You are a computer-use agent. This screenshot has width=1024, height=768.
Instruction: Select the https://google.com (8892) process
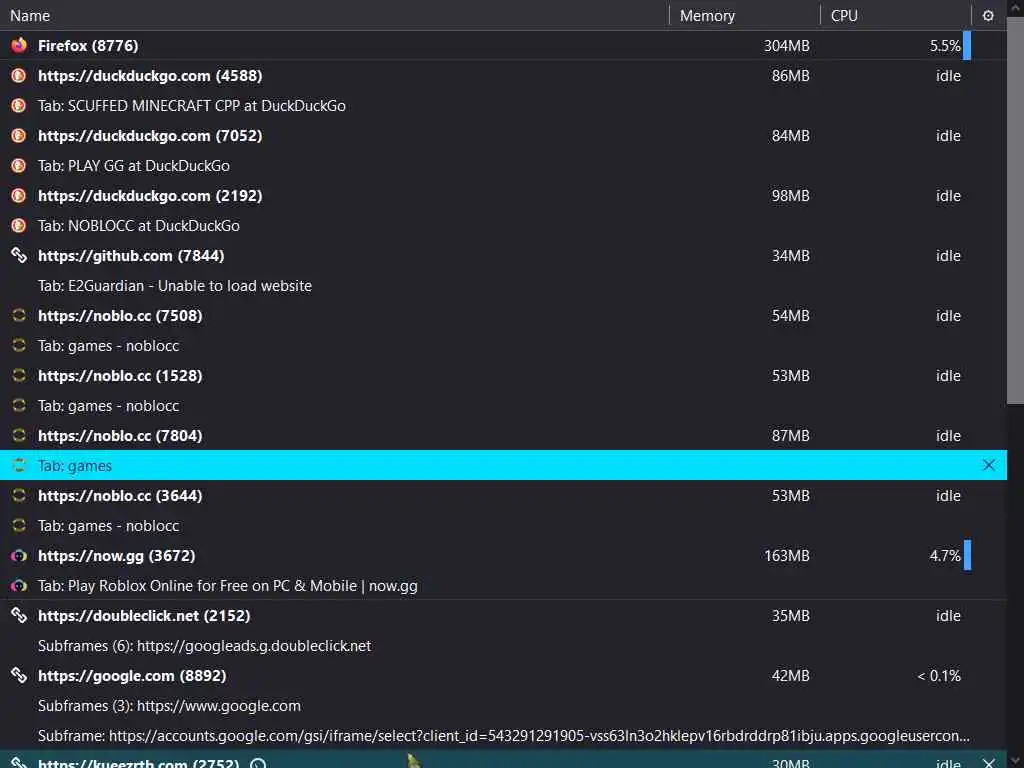pyautogui.click(x=504, y=675)
